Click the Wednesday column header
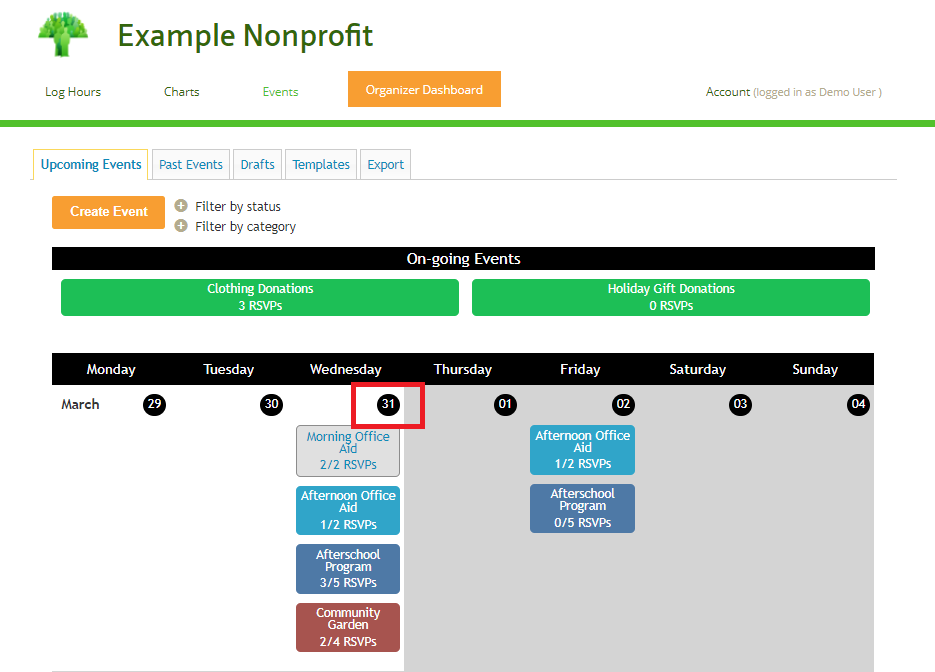The height and width of the screenshot is (672, 935). point(345,369)
